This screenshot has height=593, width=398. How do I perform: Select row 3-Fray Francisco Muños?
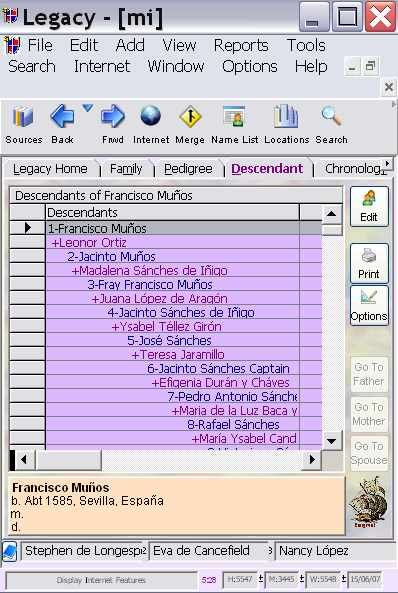pos(173,284)
